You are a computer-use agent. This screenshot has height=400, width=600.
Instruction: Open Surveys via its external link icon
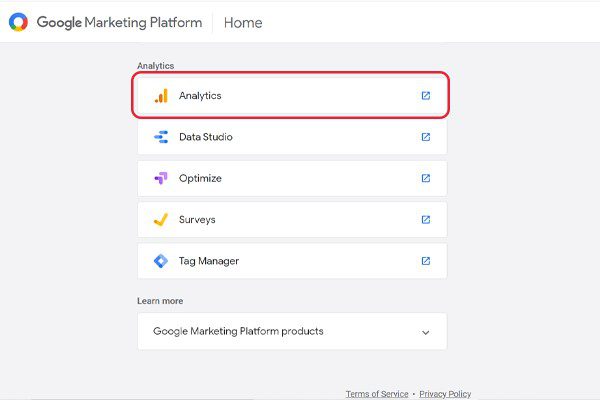tap(426, 220)
